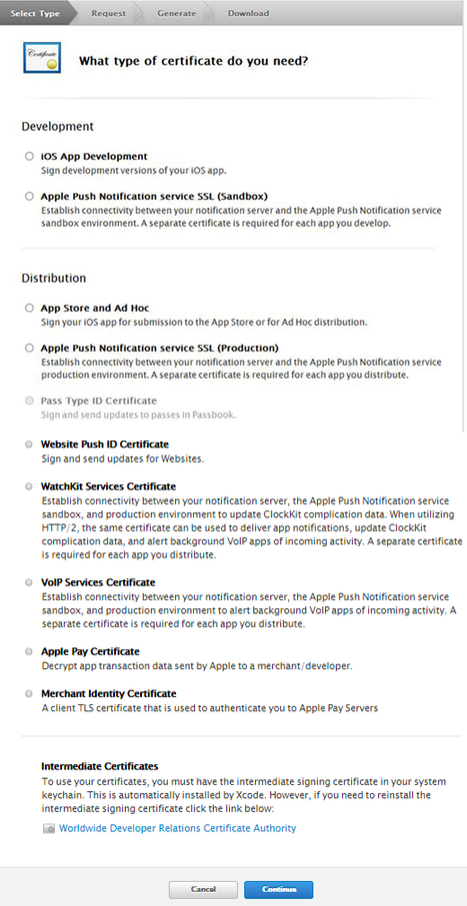Select VoIP Services Certificate radio button
This screenshot has width=467, height=906.
tap(29, 583)
